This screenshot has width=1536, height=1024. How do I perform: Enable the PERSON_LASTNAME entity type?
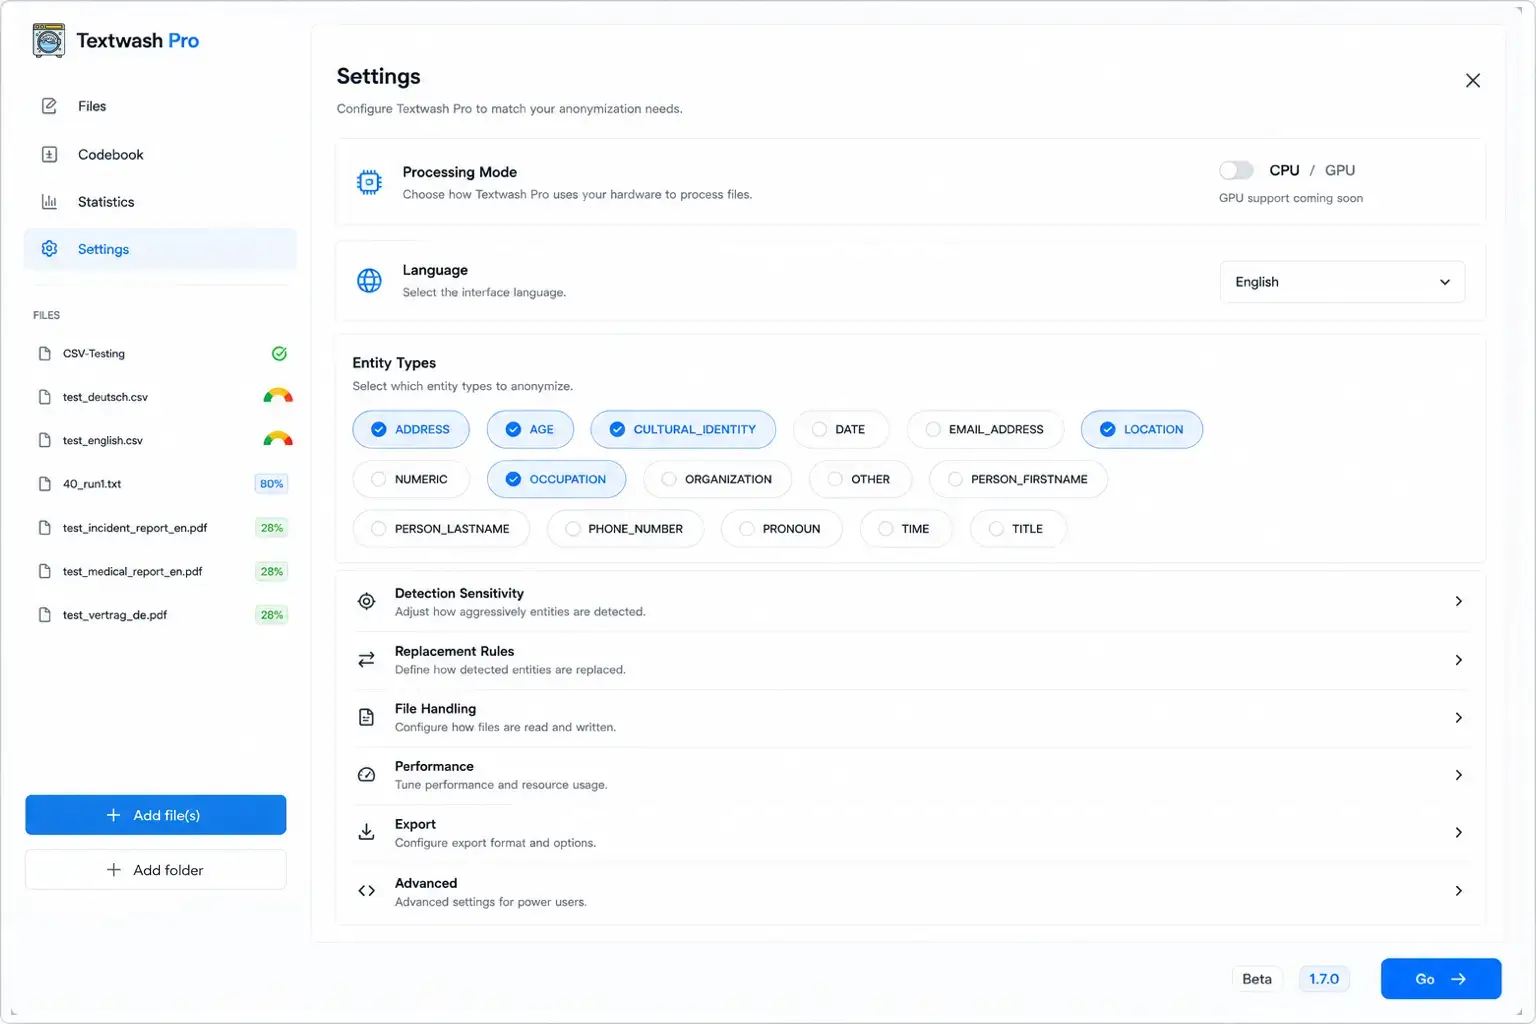tap(441, 529)
